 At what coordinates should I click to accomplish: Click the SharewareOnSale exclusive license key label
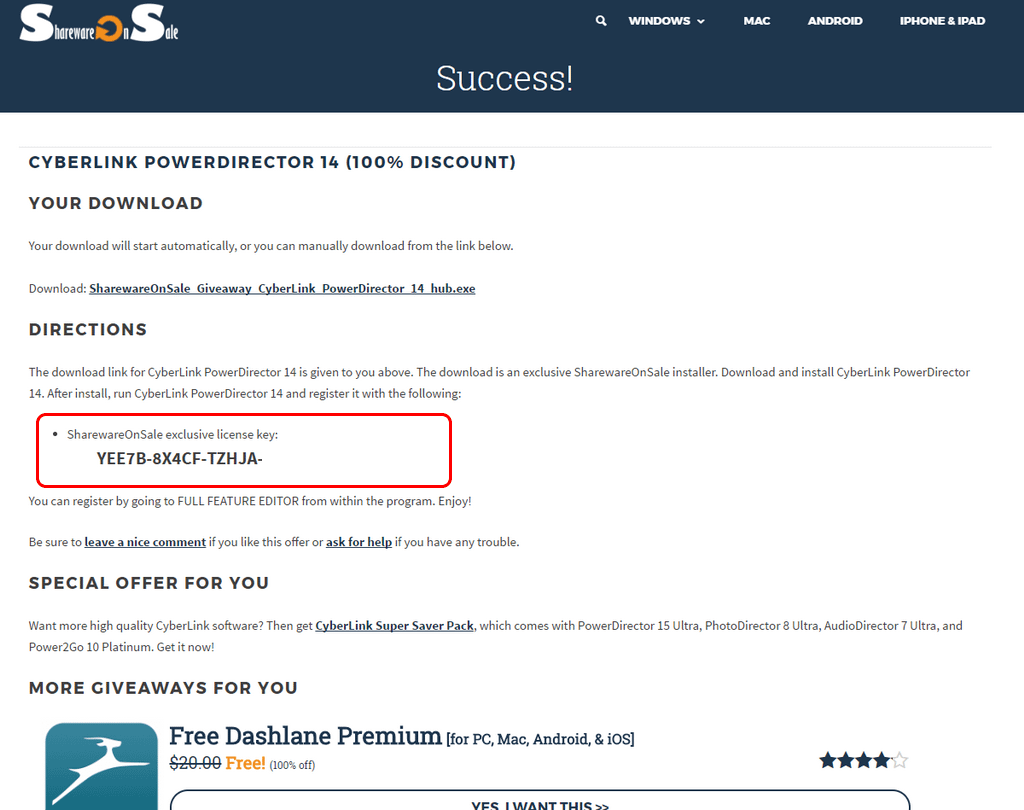pos(172,434)
